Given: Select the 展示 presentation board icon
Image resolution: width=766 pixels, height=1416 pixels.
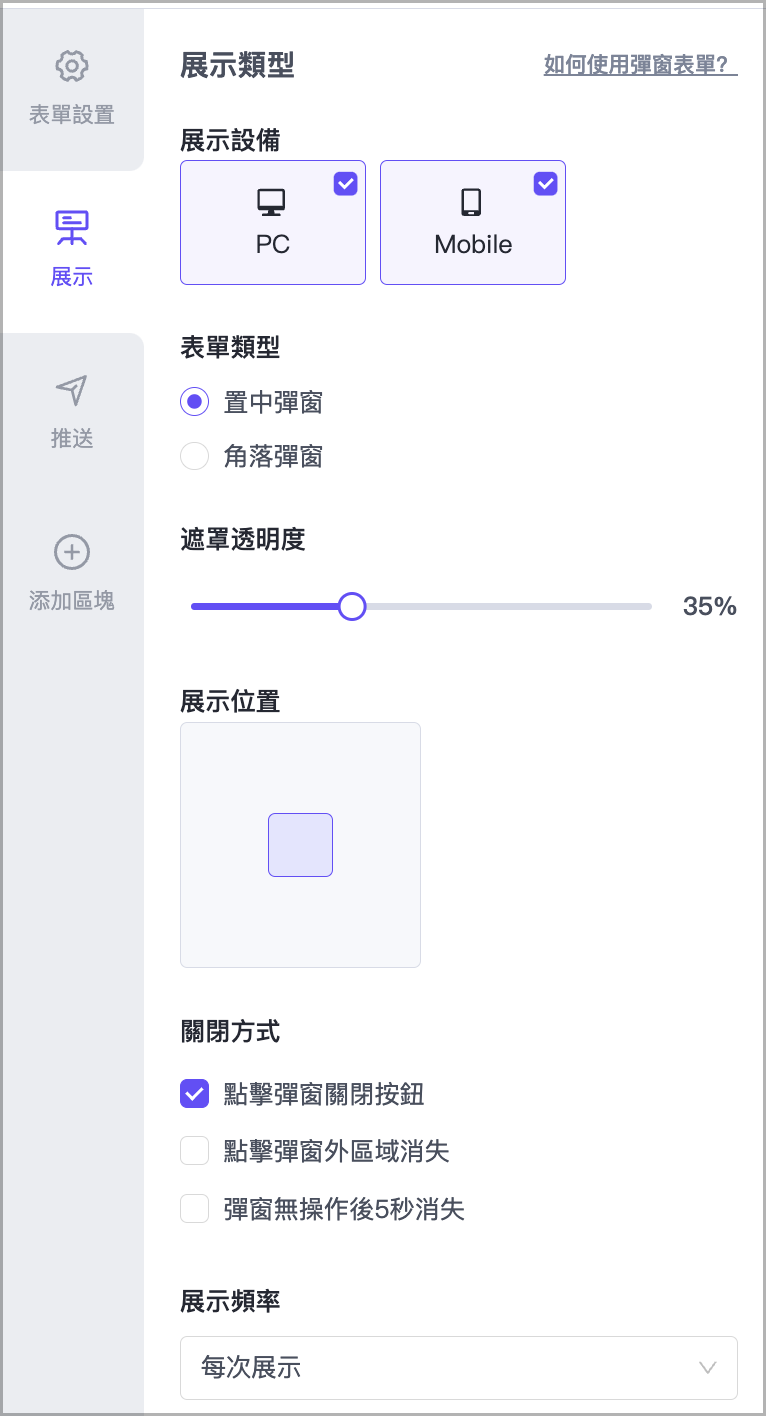Looking at the screenshot, I should [x=71, y=228].
